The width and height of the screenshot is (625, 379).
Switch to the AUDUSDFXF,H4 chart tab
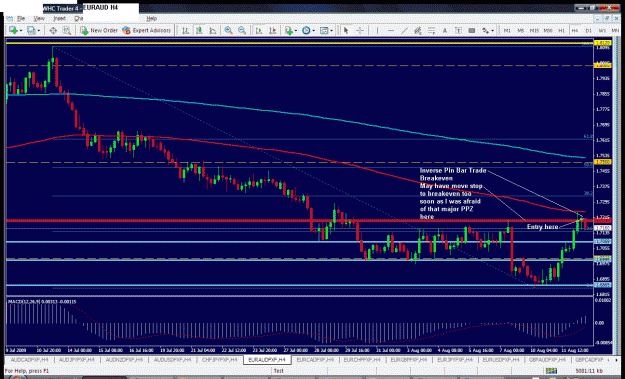pyautogui.click(x=172, y=359)
